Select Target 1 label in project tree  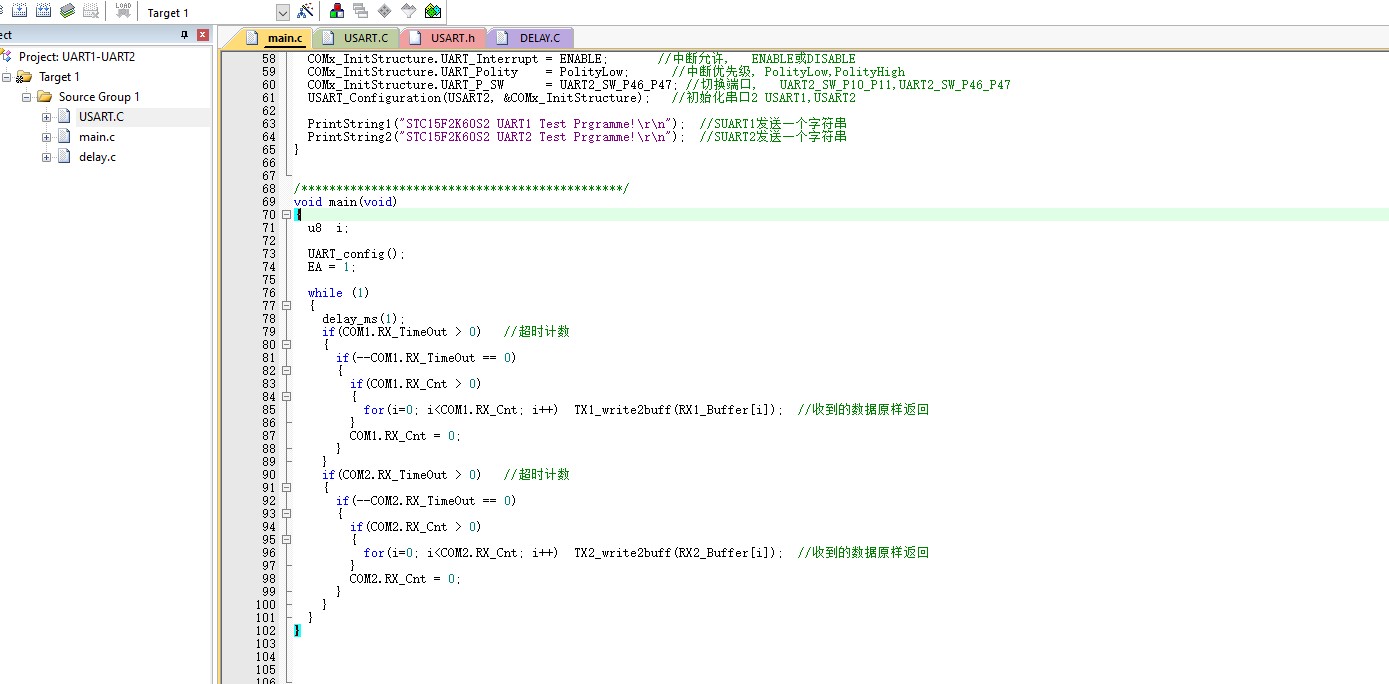pos(59,77)
